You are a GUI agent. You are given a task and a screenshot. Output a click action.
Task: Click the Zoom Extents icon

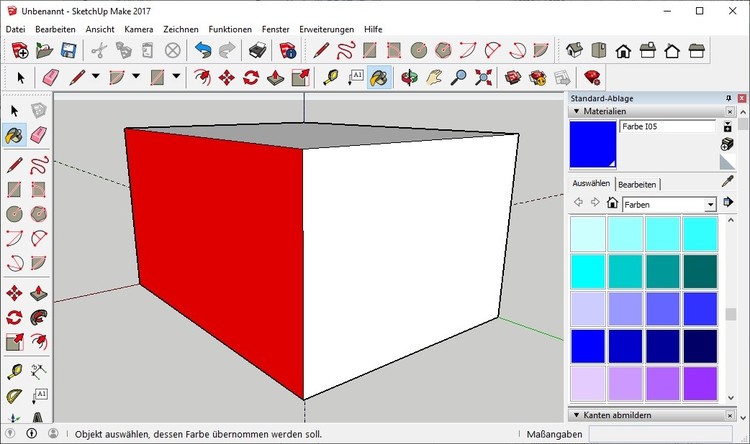pyautogui.click(x=483, y=78)
